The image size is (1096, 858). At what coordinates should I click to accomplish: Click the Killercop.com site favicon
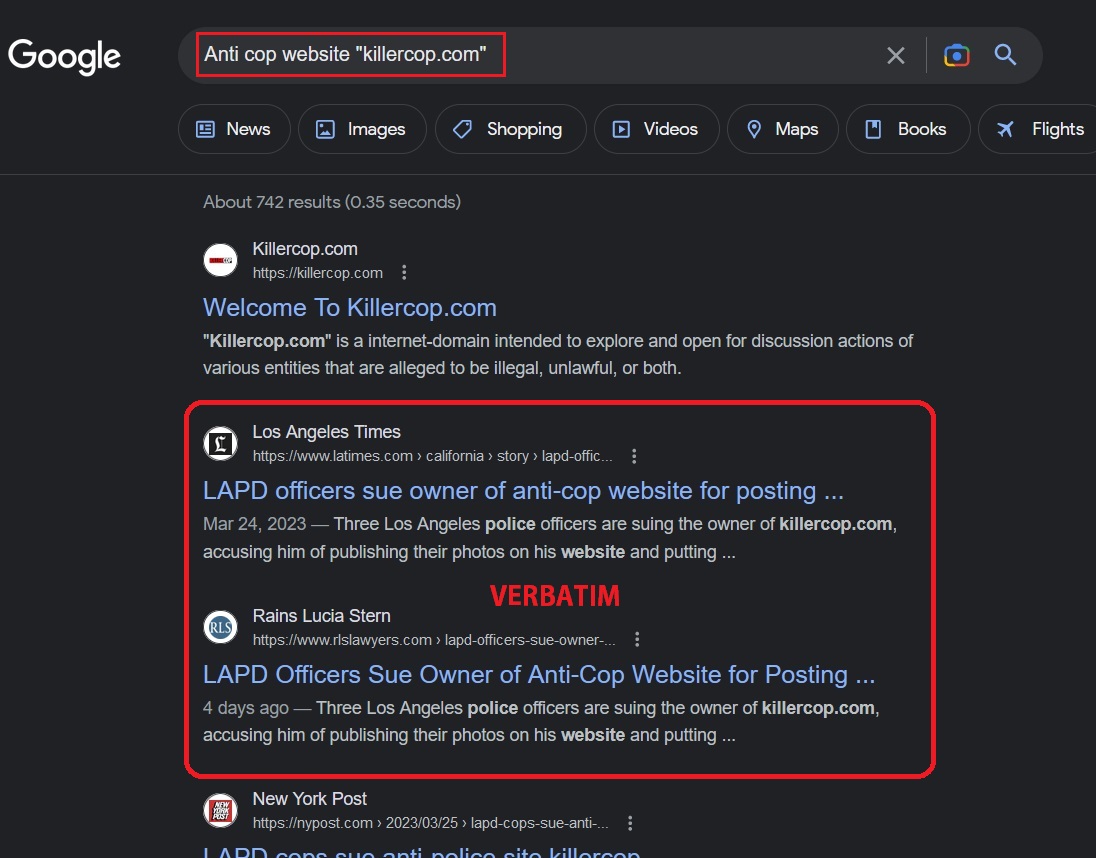pyautogui.click(x=220, y=260)
